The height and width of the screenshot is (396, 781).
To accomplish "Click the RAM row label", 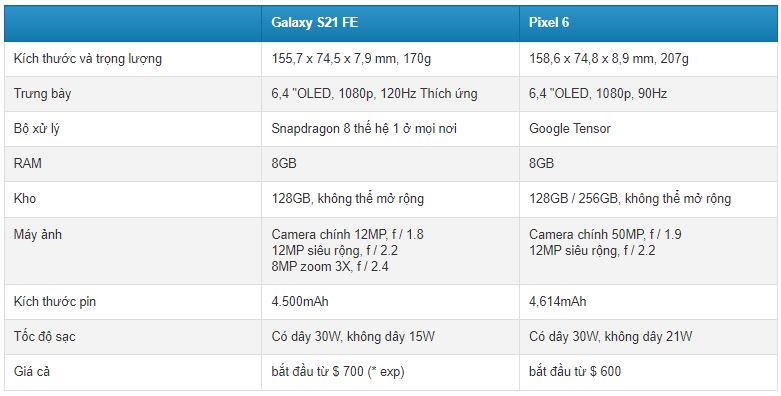I will tap(27, 163).
